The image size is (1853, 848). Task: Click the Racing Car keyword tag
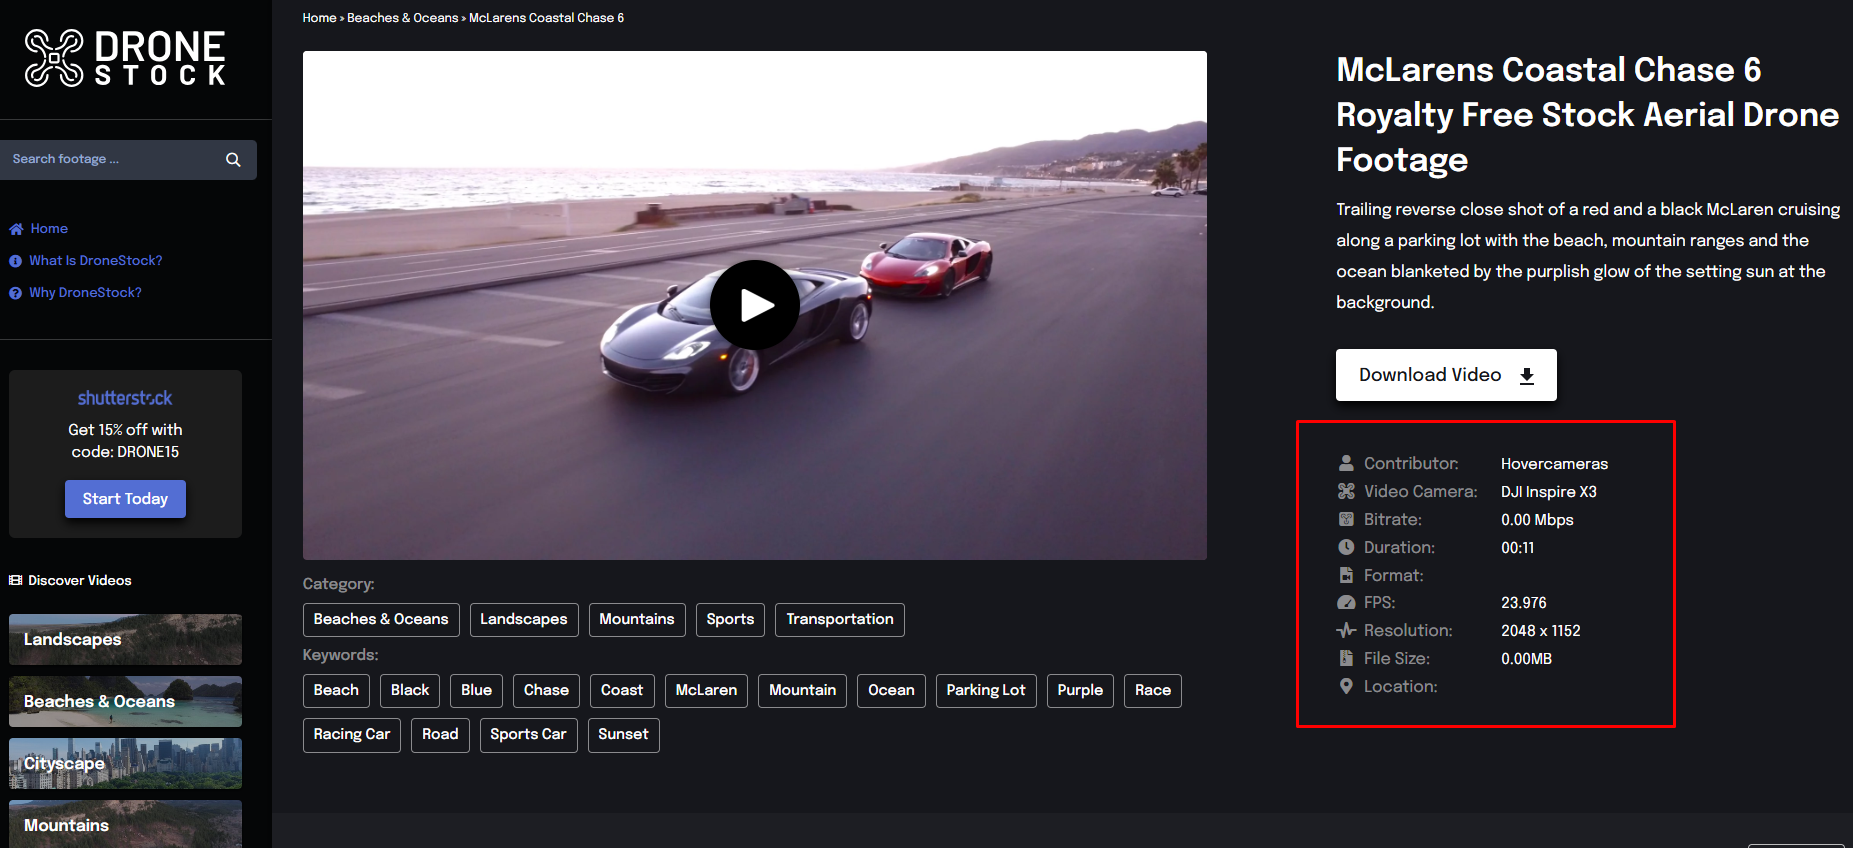point(352,735)
